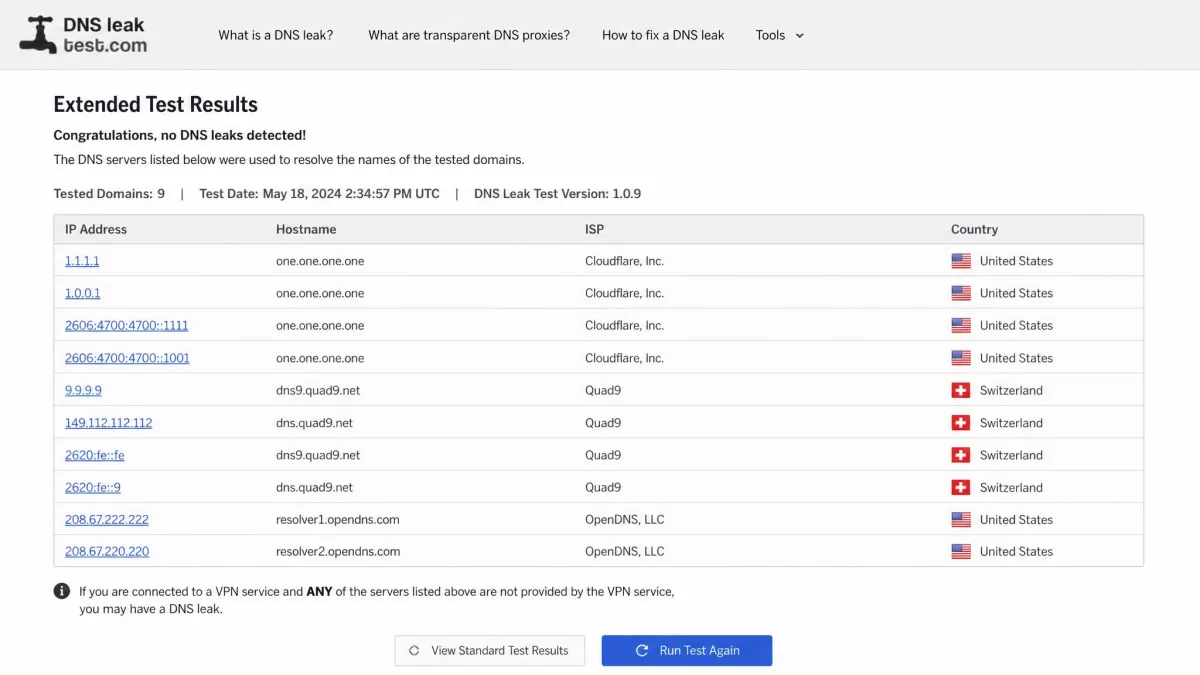Open 'How to fix a DNS leak'
The width and height of the screenshot is (1200, 675).
point(663,35)
